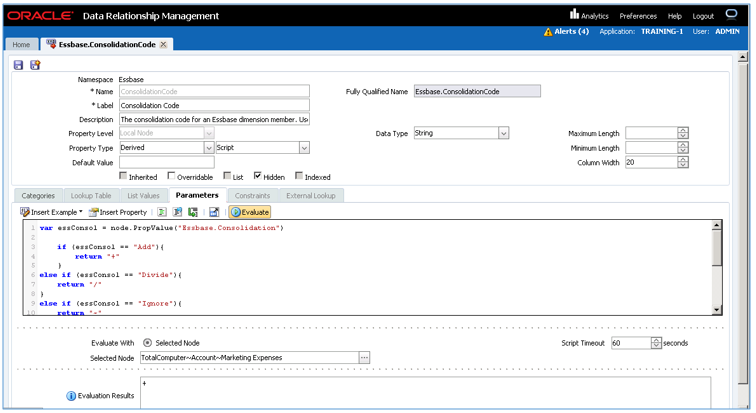Switch to the List Values tab
Viewport: 756px width, 413px height.
pyautogui.click(x=143, y=196)
